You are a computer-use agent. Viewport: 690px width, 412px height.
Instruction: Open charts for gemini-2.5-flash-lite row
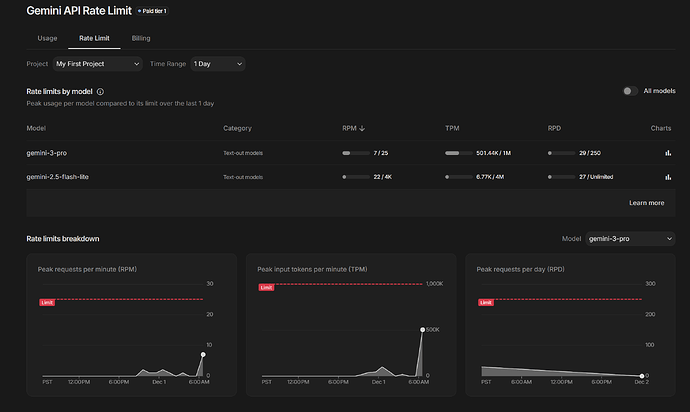pos(668,177)
